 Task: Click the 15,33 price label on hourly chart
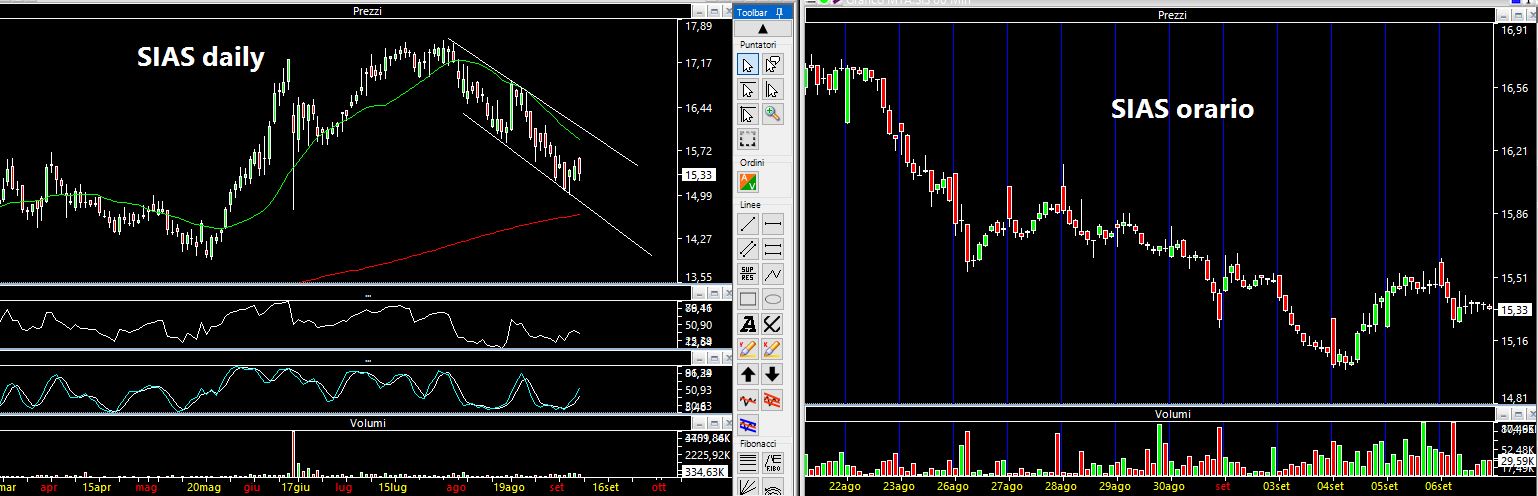click(x=1517, y=311)
